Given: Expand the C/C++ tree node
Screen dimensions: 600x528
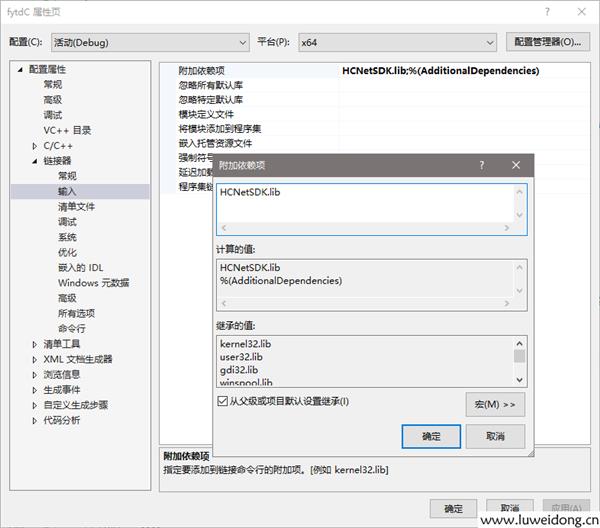Looking at the screenshot, I should 35,146.
